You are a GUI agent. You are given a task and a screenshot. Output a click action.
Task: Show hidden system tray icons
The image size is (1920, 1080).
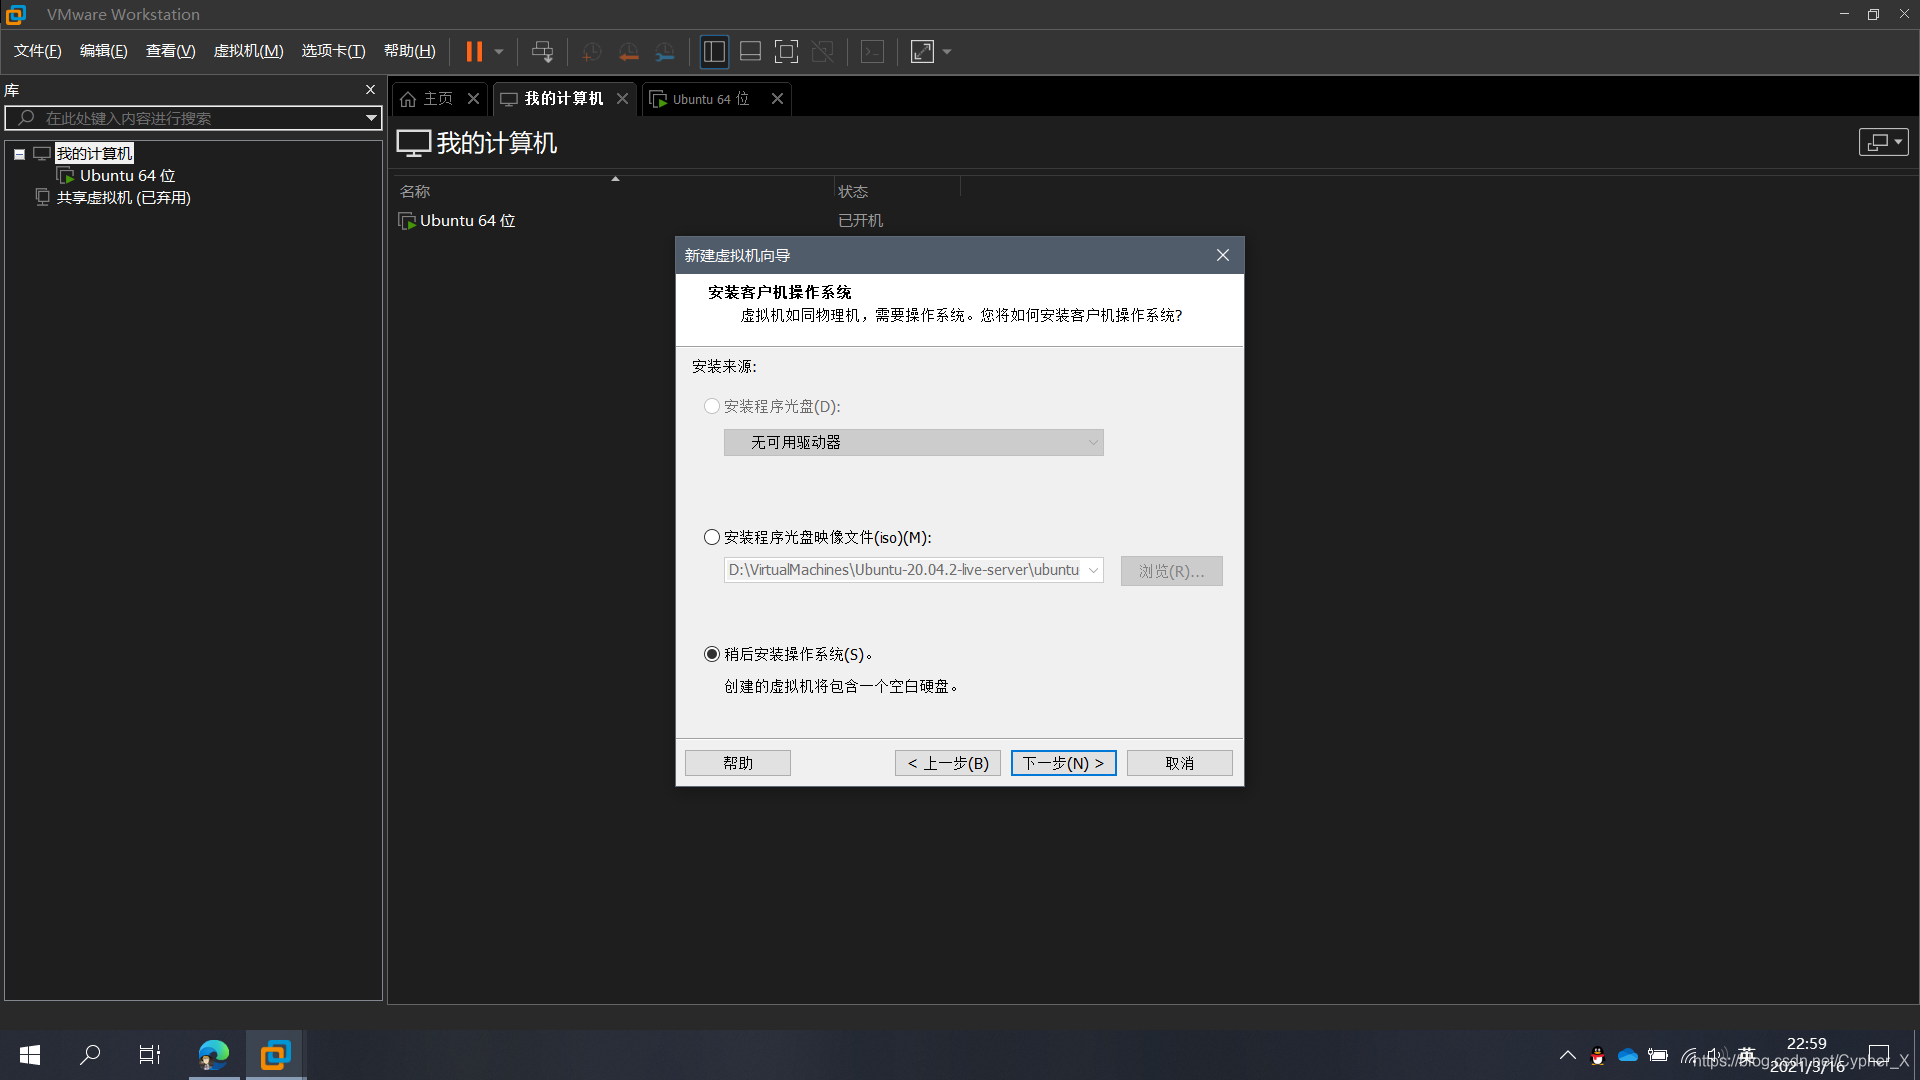[x=1568, y=1055]
